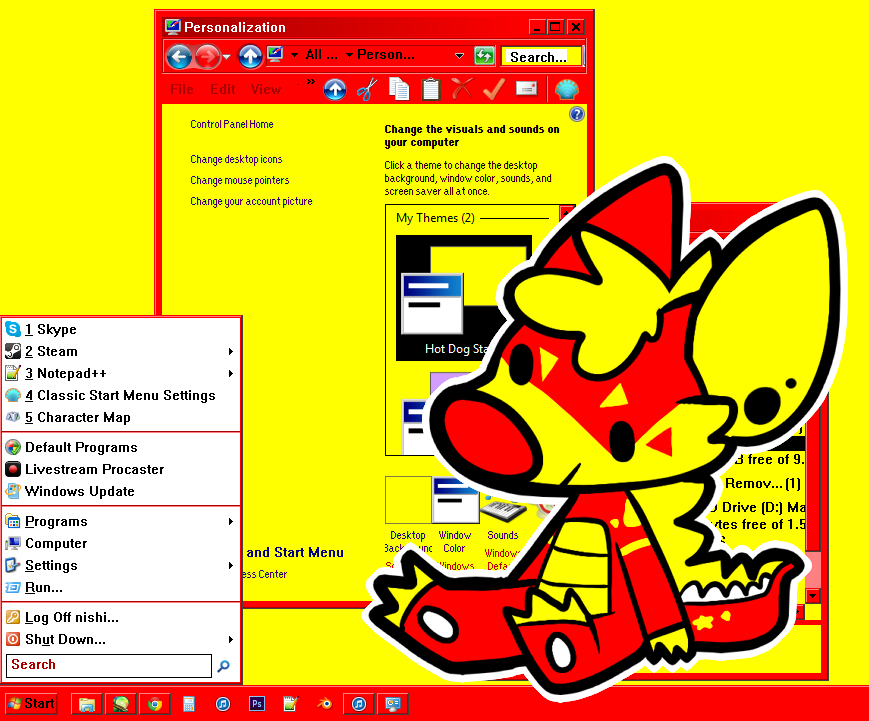Click the start menu search magnifier icon
This screenshot has height=721, width=869.
tap(224, 666)
